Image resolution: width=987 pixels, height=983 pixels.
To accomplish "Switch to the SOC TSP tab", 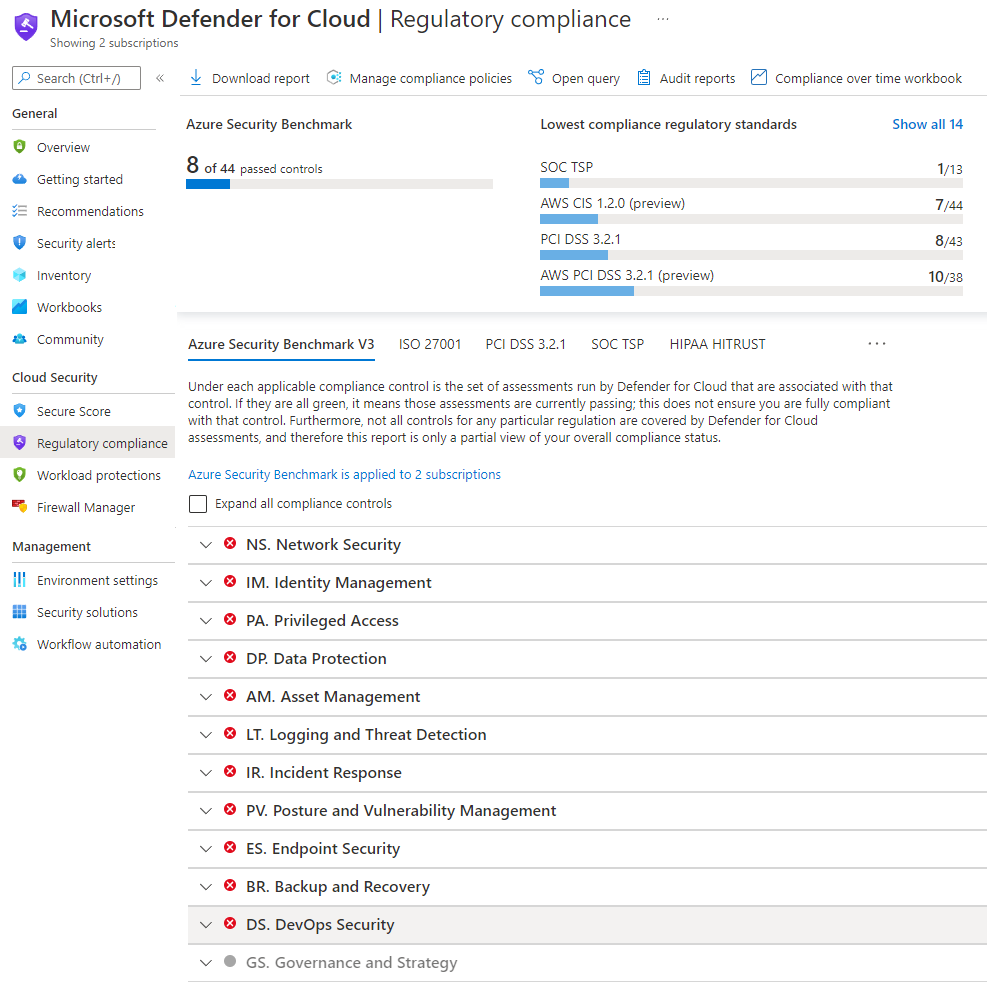I will [618, 344].
